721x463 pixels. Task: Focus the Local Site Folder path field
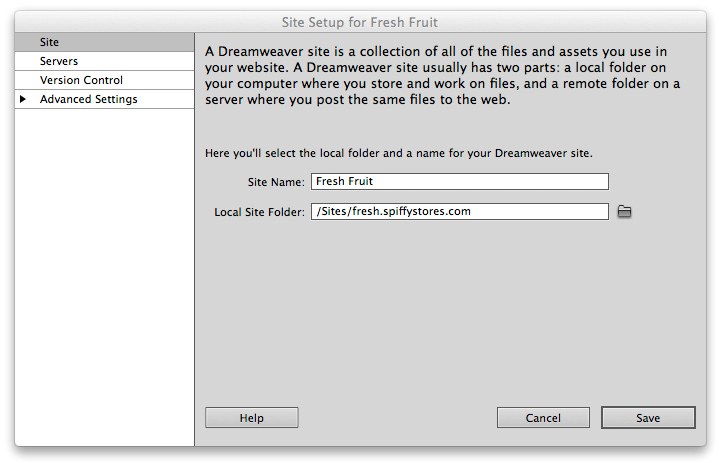[459, 212]
